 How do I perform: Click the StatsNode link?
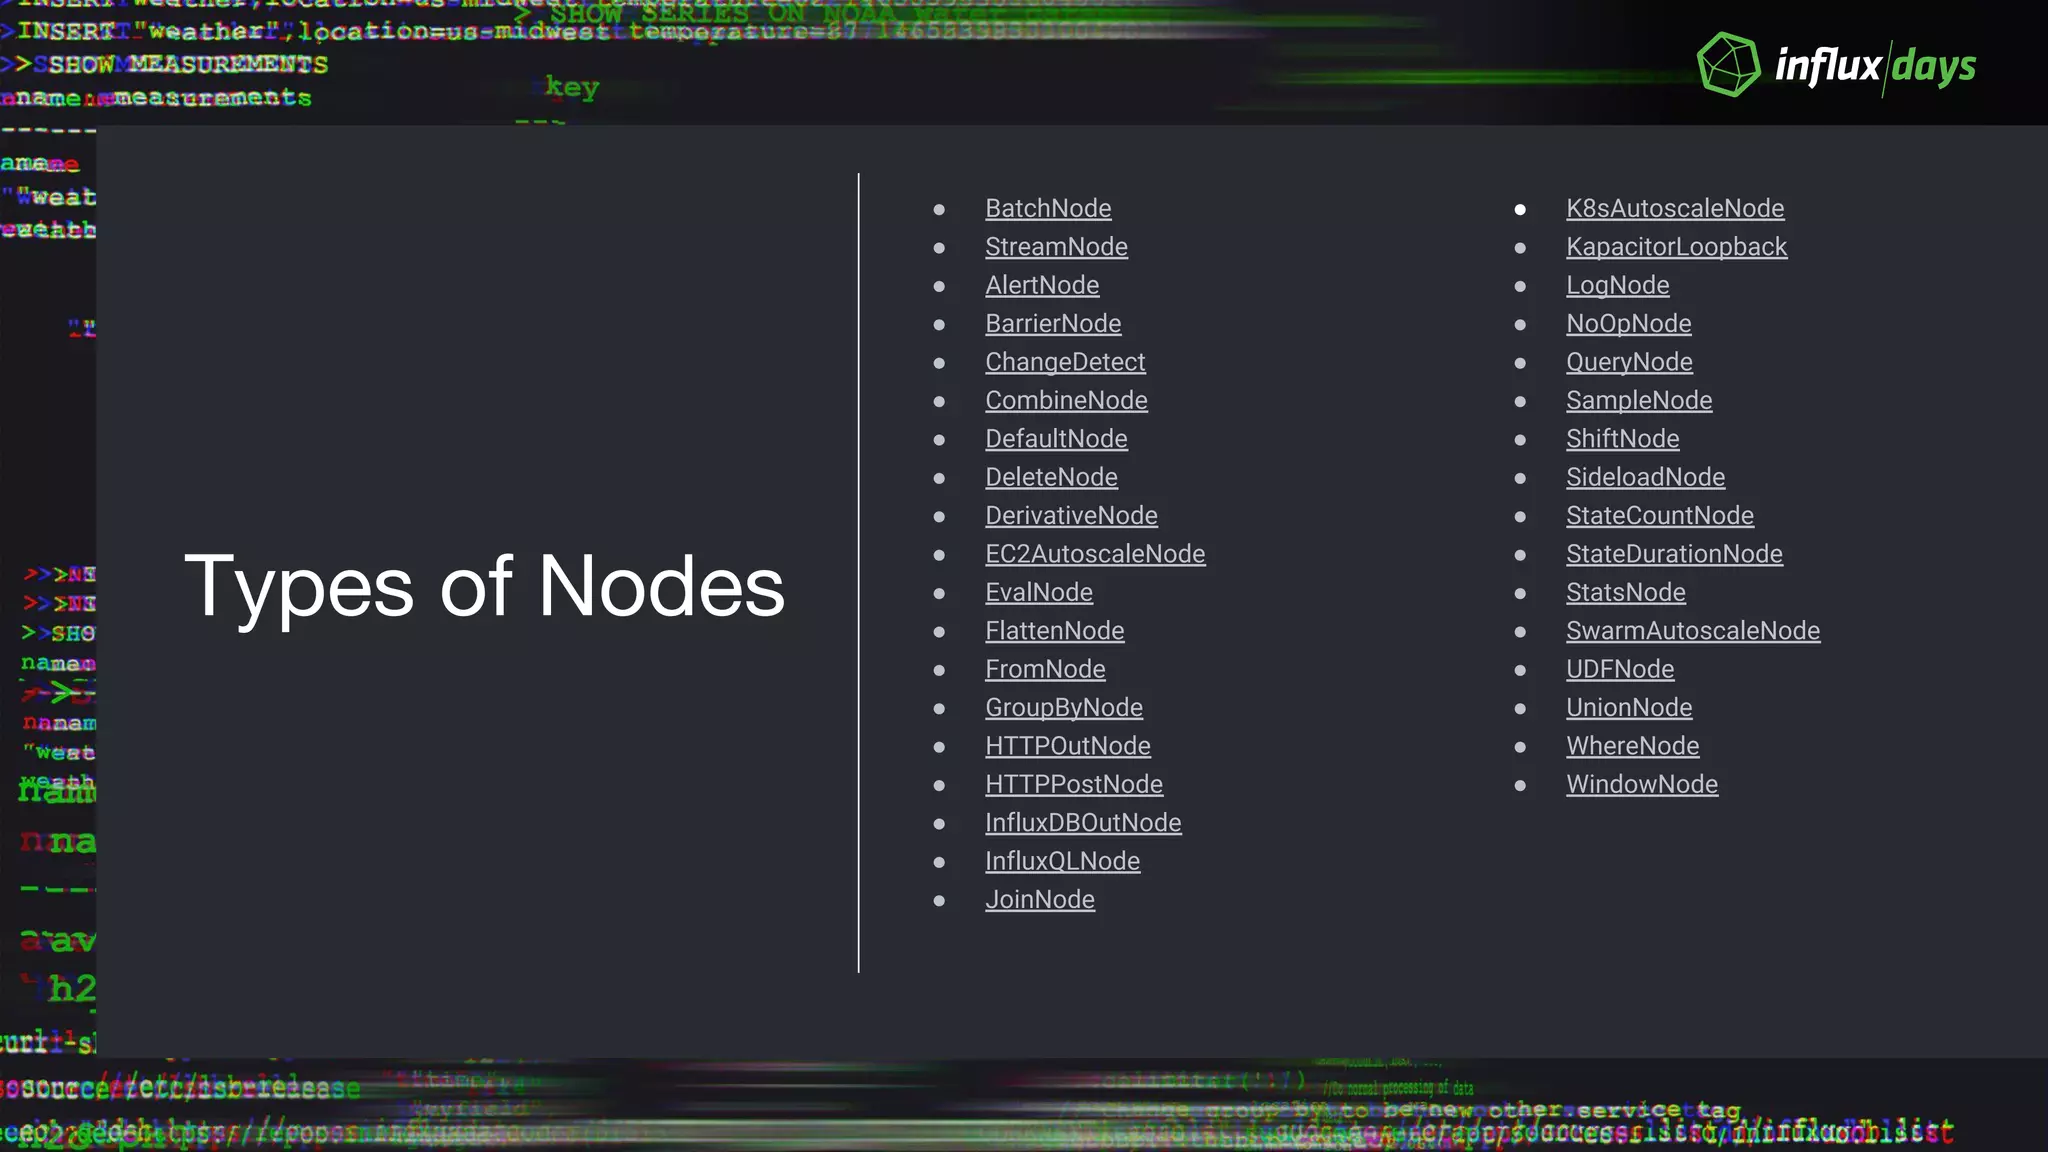coord(1625,592)
